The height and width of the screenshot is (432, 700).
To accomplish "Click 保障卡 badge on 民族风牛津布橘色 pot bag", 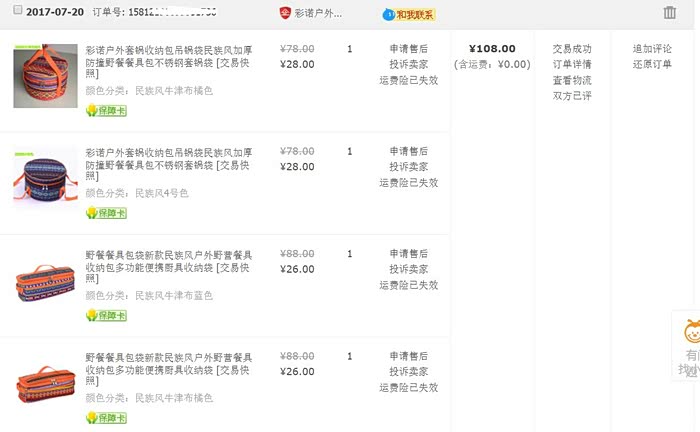I will [106, 110].
